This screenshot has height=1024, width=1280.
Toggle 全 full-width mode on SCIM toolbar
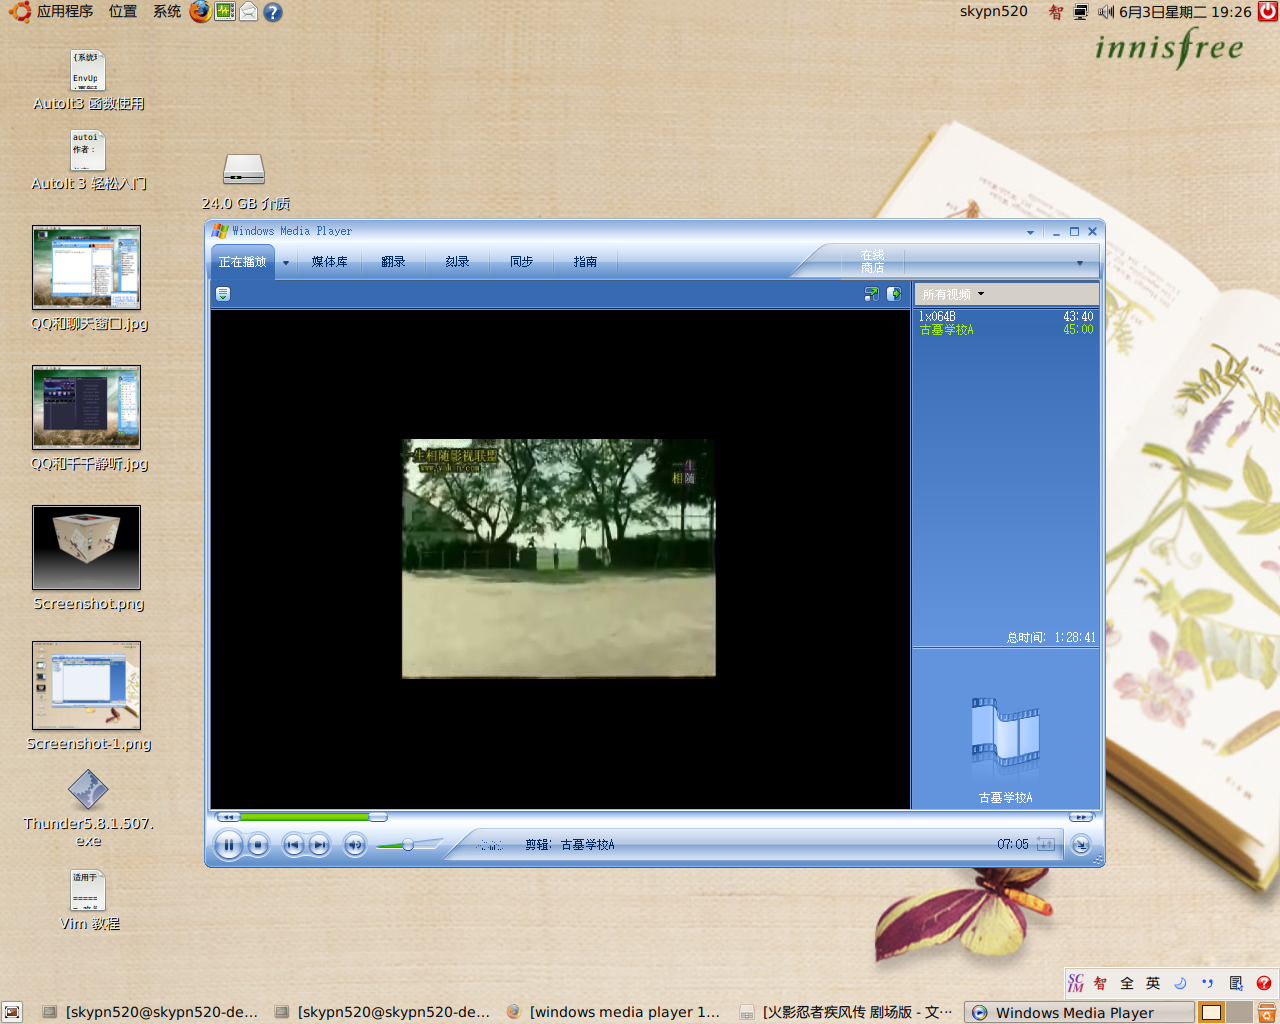click(1127, 983)
